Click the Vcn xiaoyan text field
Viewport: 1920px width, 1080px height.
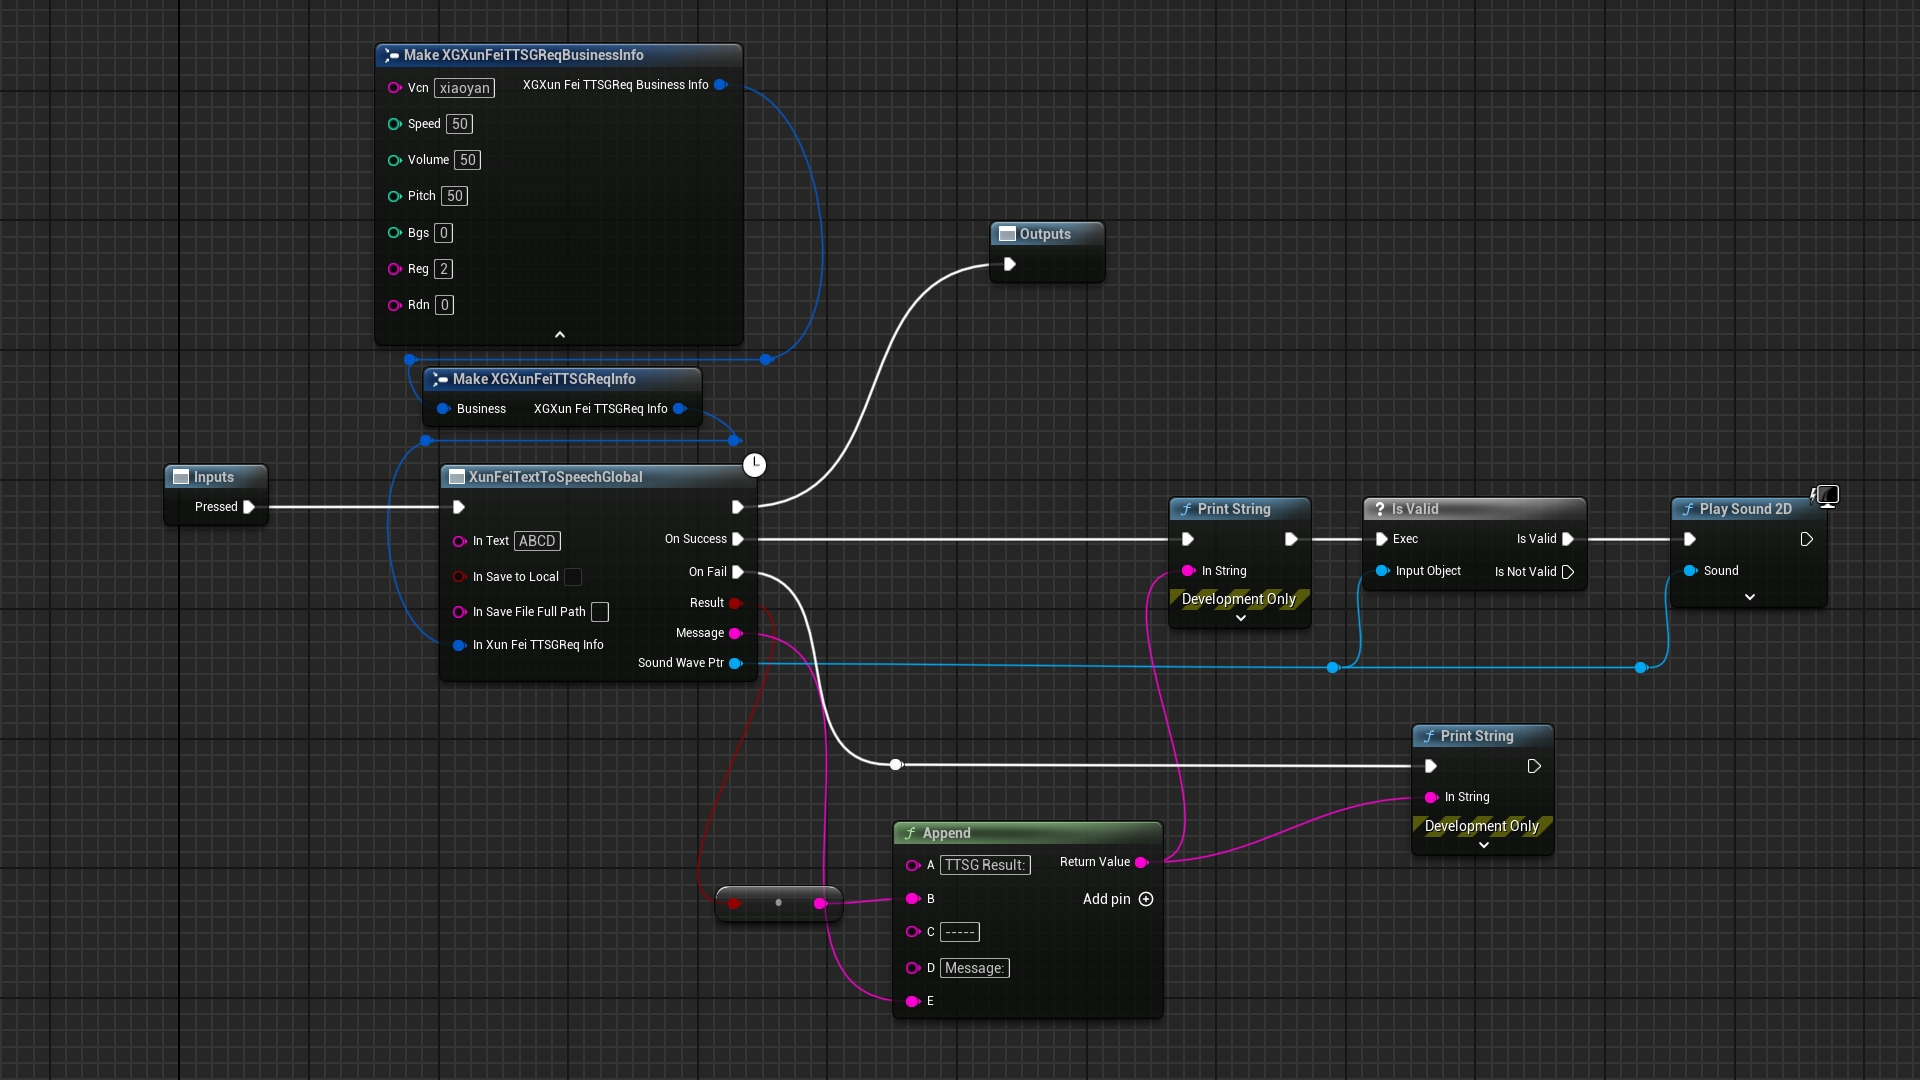tap(464, 88)
